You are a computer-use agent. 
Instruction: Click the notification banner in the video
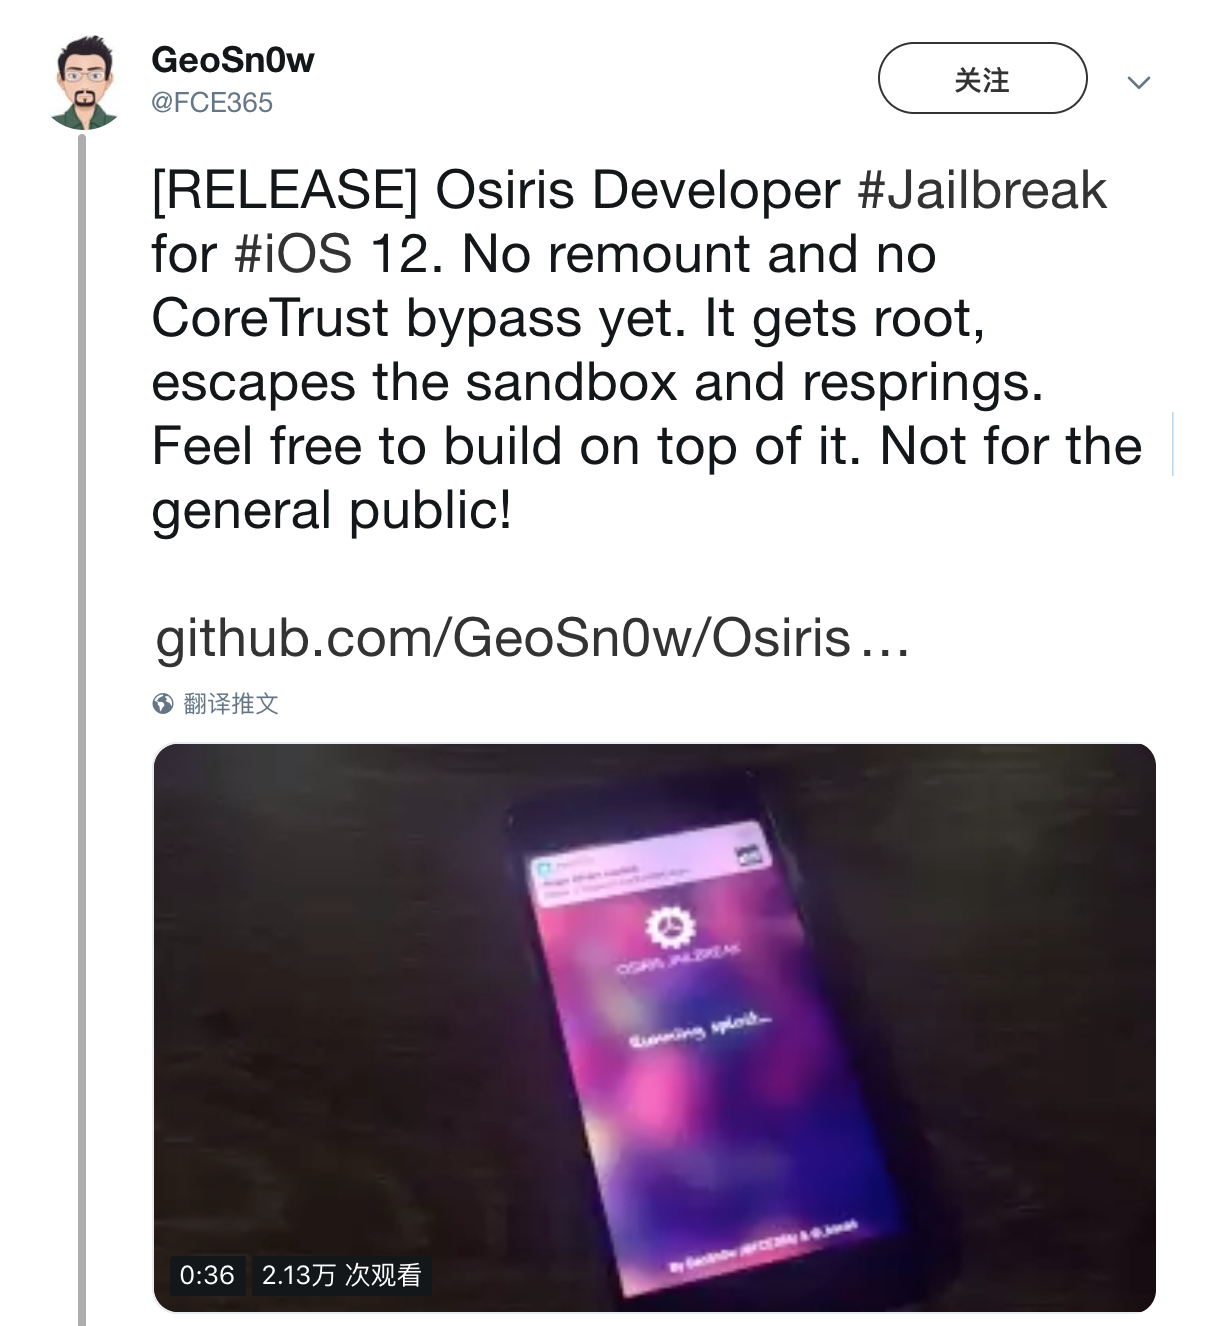click(652, 862)
